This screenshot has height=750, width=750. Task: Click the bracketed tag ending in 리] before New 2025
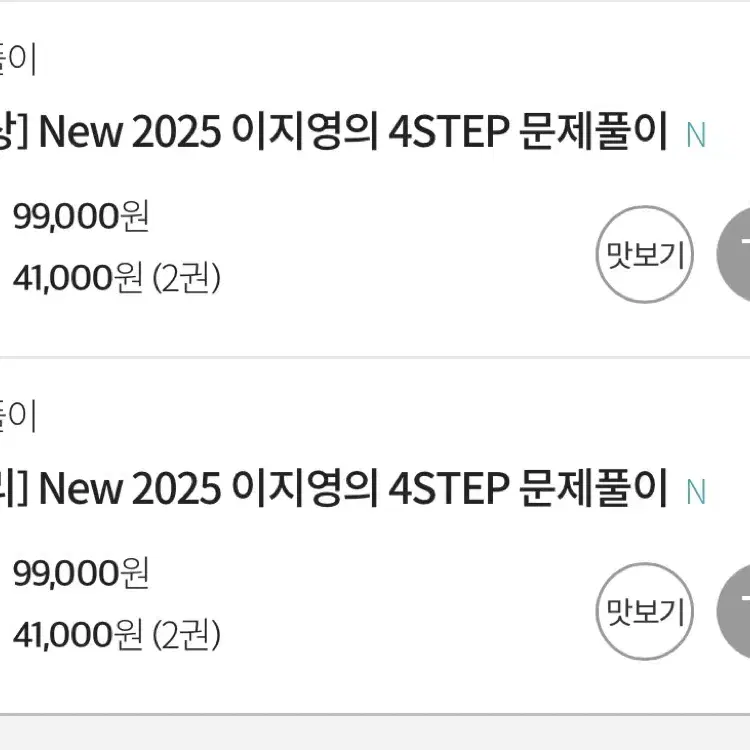tap(14, 488)
